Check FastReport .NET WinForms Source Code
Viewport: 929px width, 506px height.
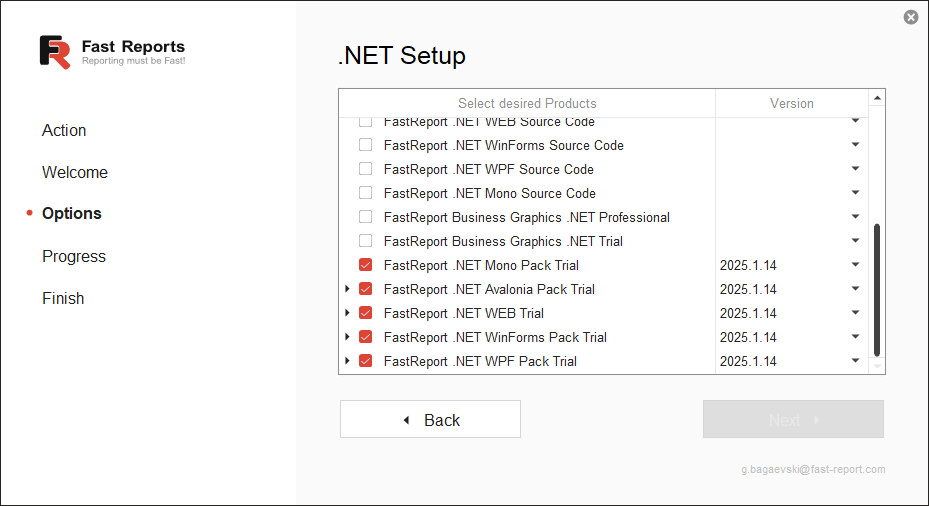(366, 145)
